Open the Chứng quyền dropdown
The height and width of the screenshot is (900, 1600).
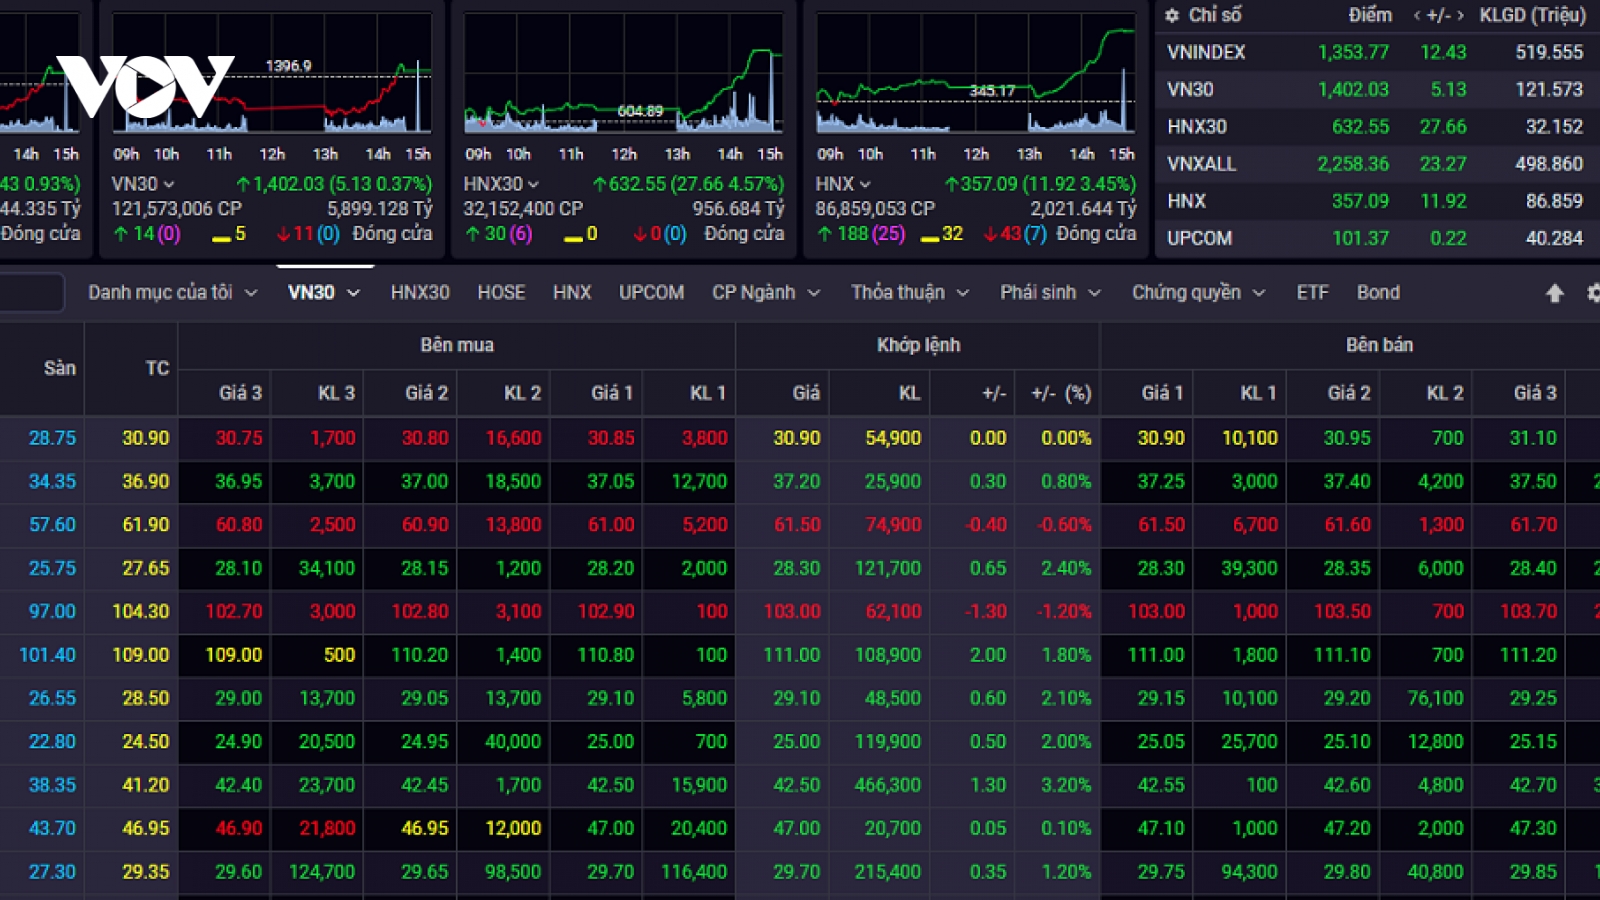tap(1198, 292)
